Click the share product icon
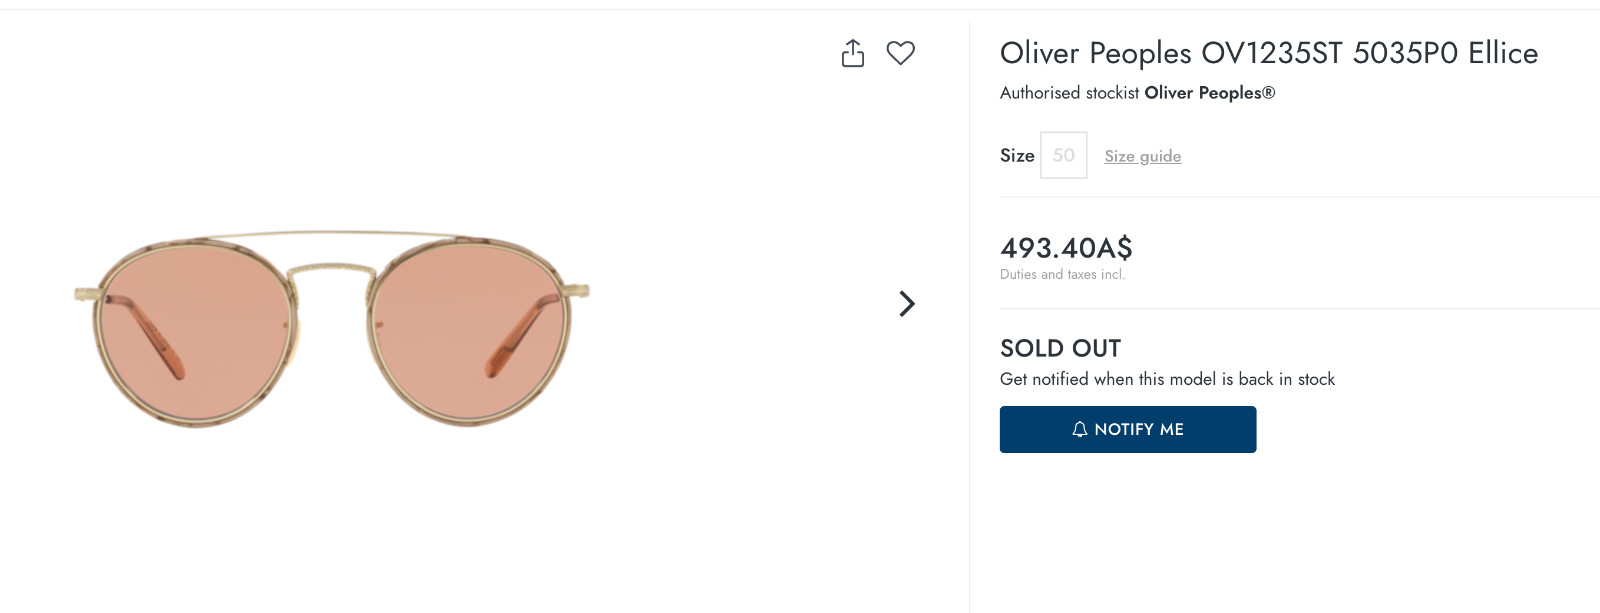Image resolution: width=1600 pixels, height=613 pixels. pyautogui.click(x=853, y=53)
